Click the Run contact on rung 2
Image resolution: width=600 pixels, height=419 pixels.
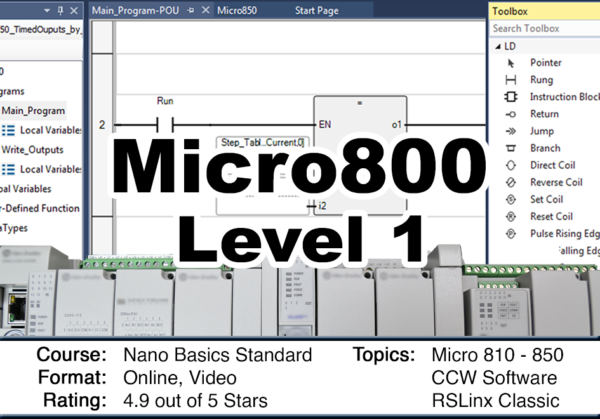point(165,124)
